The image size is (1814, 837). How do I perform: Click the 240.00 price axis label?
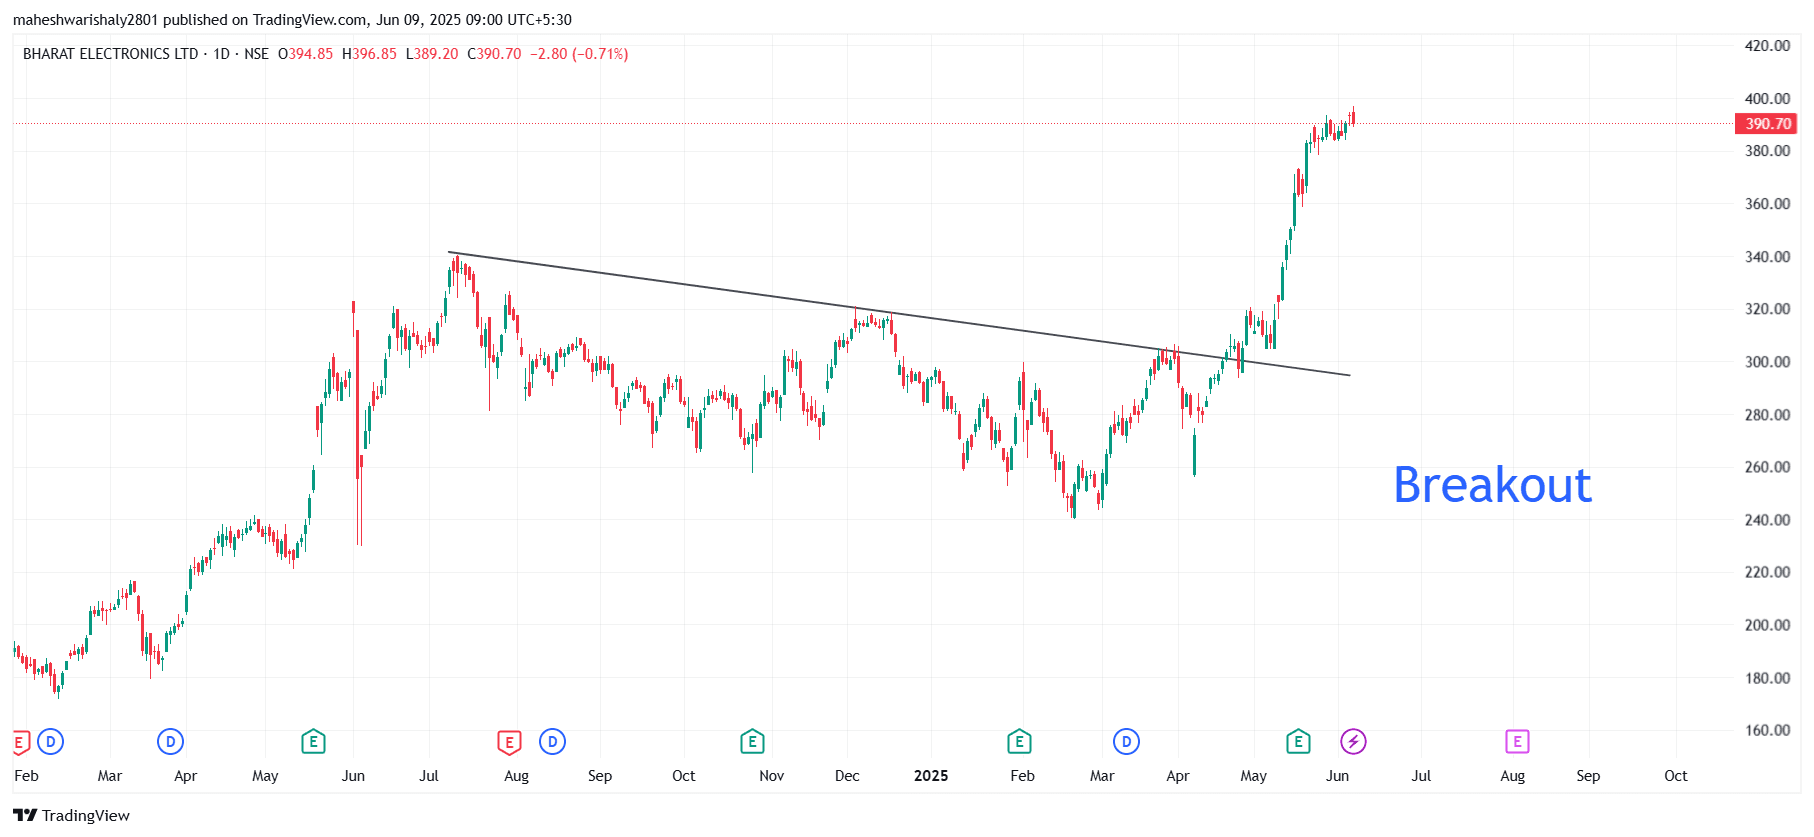pyautogui.click(x=1767, y=520)
